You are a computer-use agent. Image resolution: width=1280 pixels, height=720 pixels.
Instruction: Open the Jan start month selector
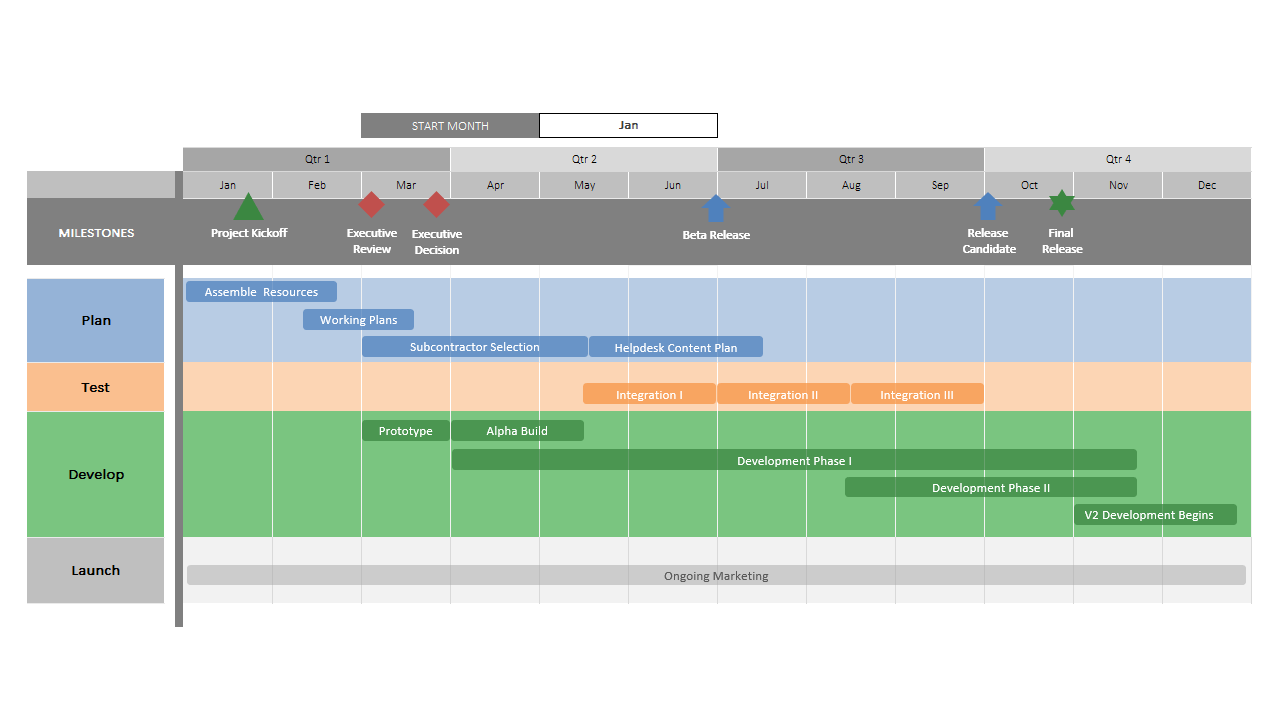[x=628, y=125]
